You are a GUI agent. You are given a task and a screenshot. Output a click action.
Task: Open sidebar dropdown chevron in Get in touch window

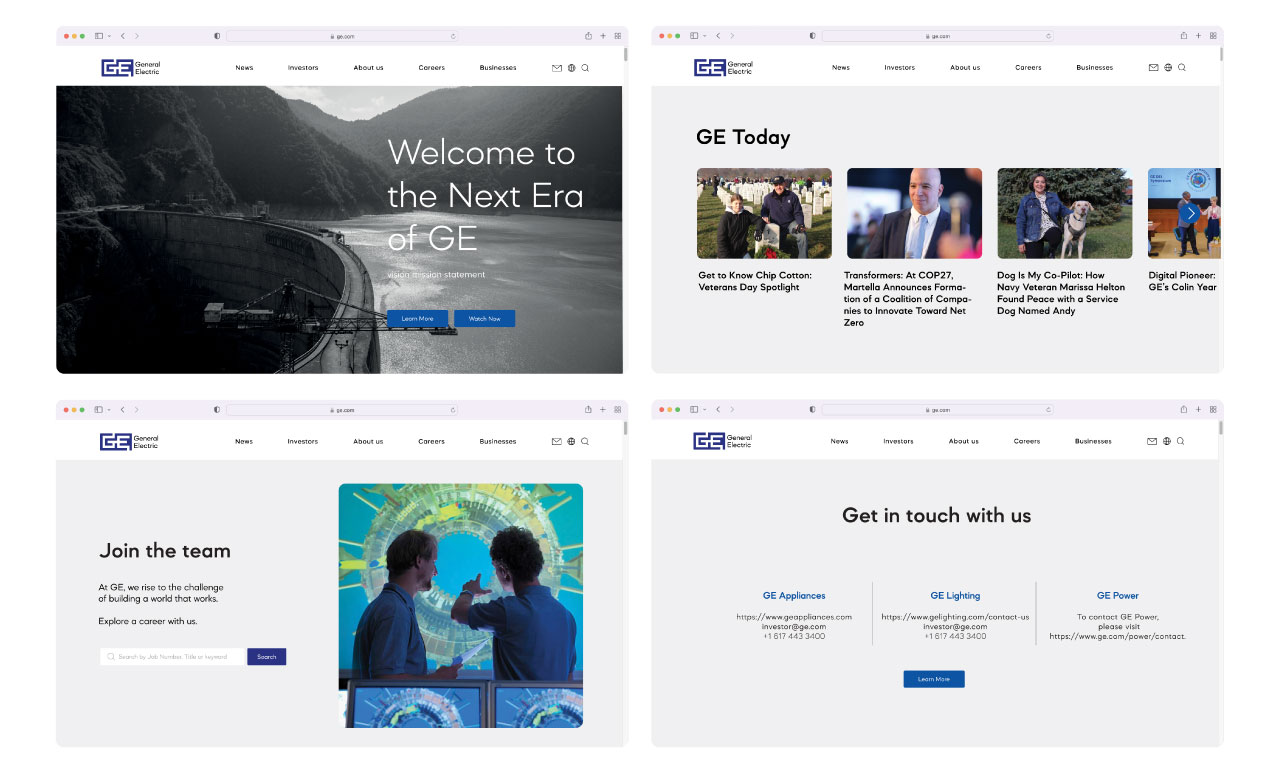coord(705,409)
